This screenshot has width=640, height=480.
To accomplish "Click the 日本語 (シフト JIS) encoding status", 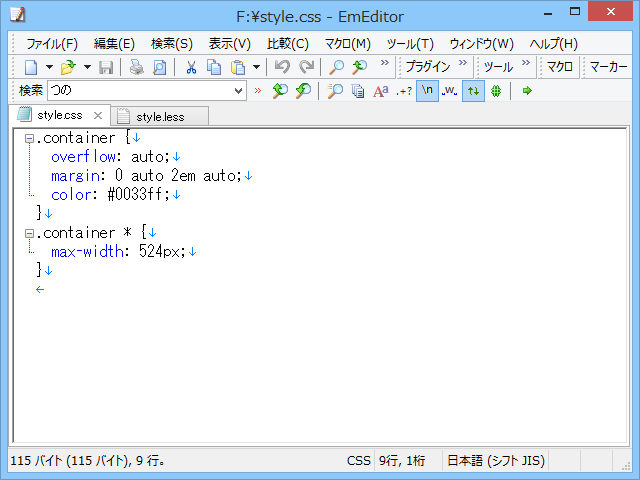I will coord(496,461).
